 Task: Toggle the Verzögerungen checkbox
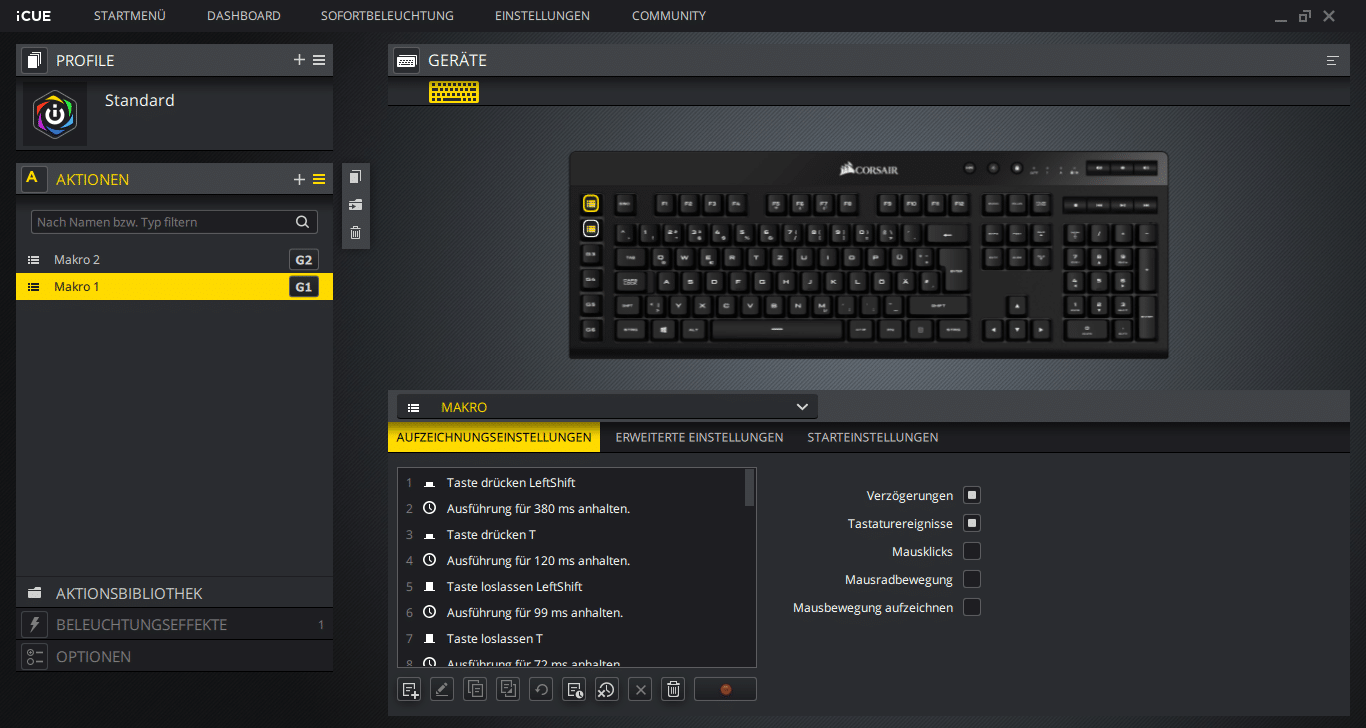pyautogui.click(x=971, y=495)
